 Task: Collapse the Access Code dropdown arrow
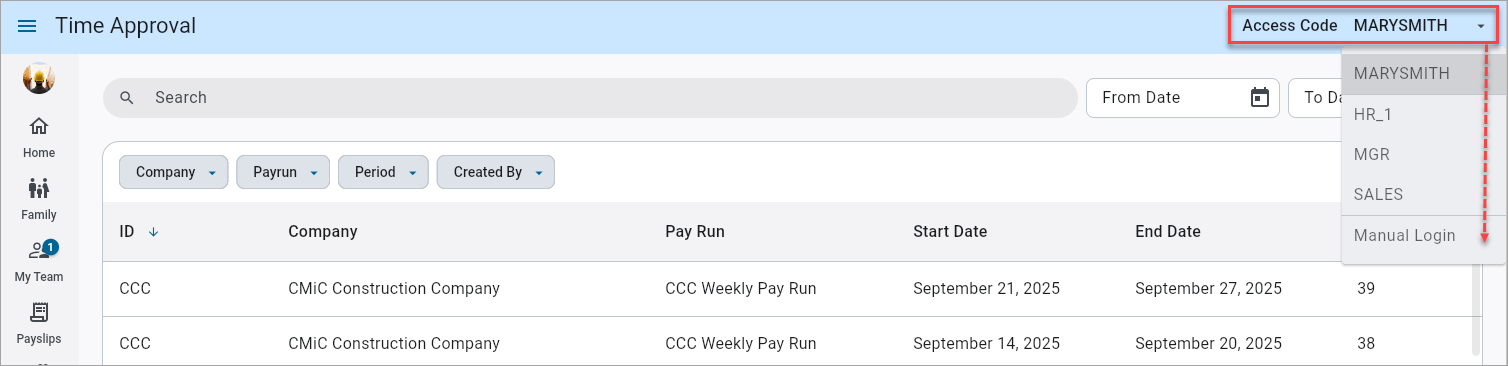pos(1481,26)
